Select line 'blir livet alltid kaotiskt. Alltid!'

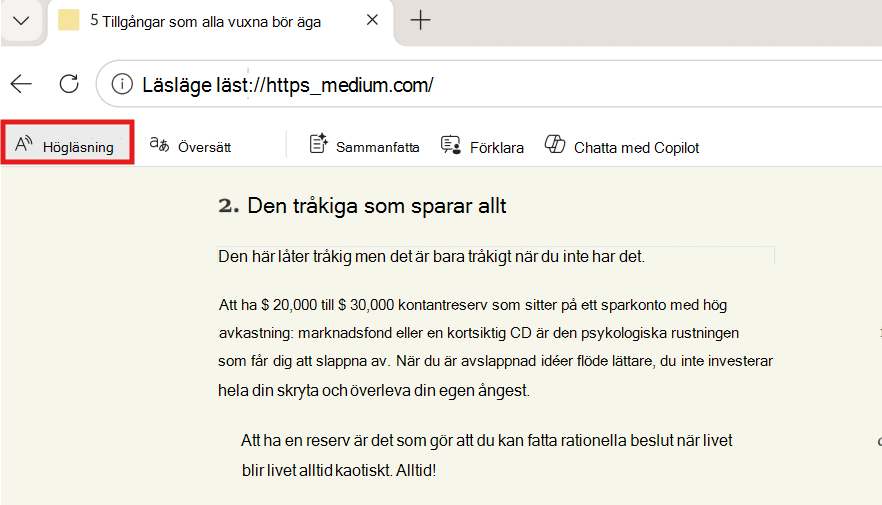pyautogui.click(x=339, y=470)
